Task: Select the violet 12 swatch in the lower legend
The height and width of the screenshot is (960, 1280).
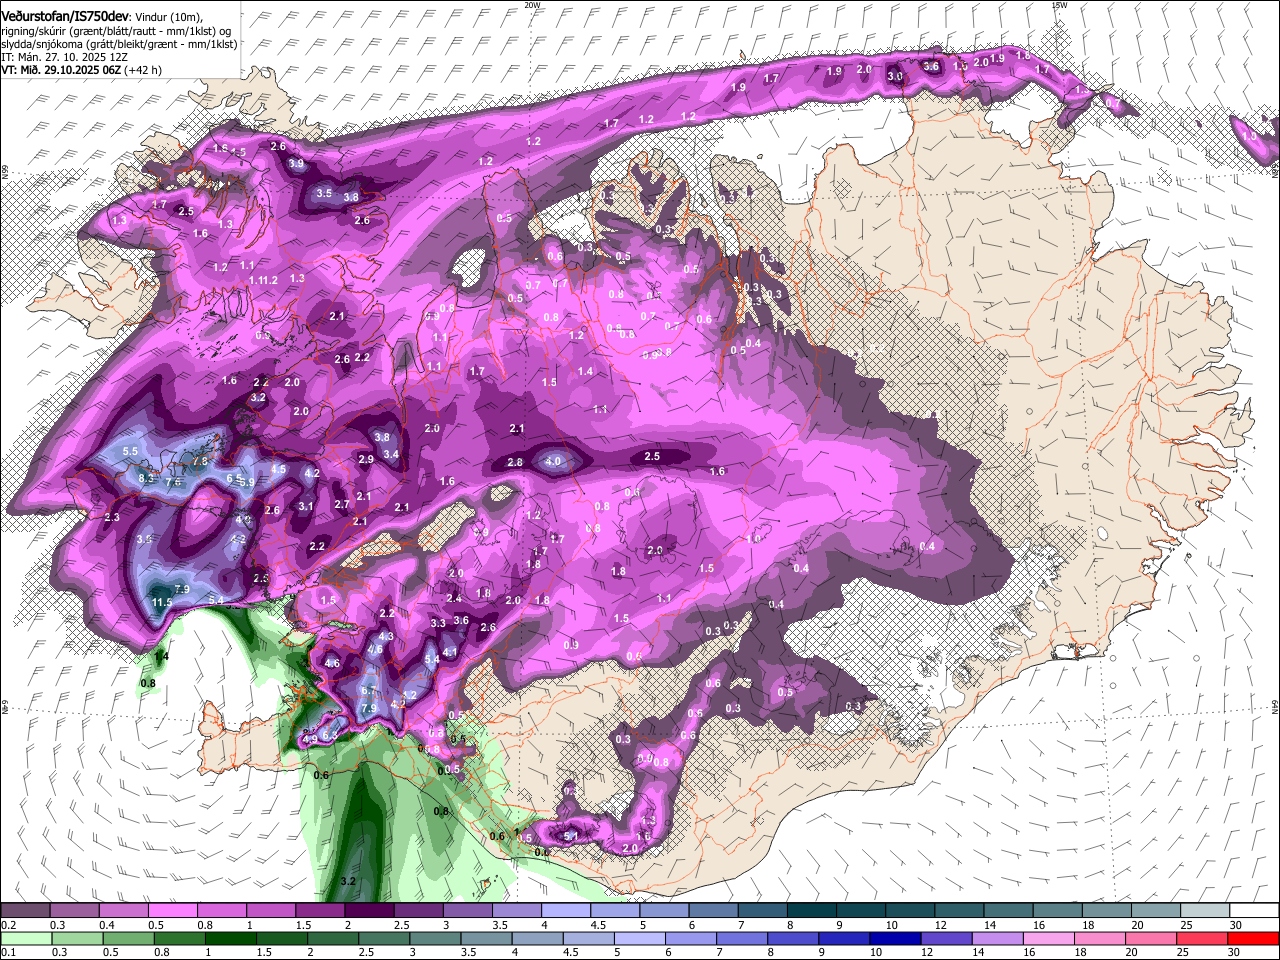Action: point(947,938)
